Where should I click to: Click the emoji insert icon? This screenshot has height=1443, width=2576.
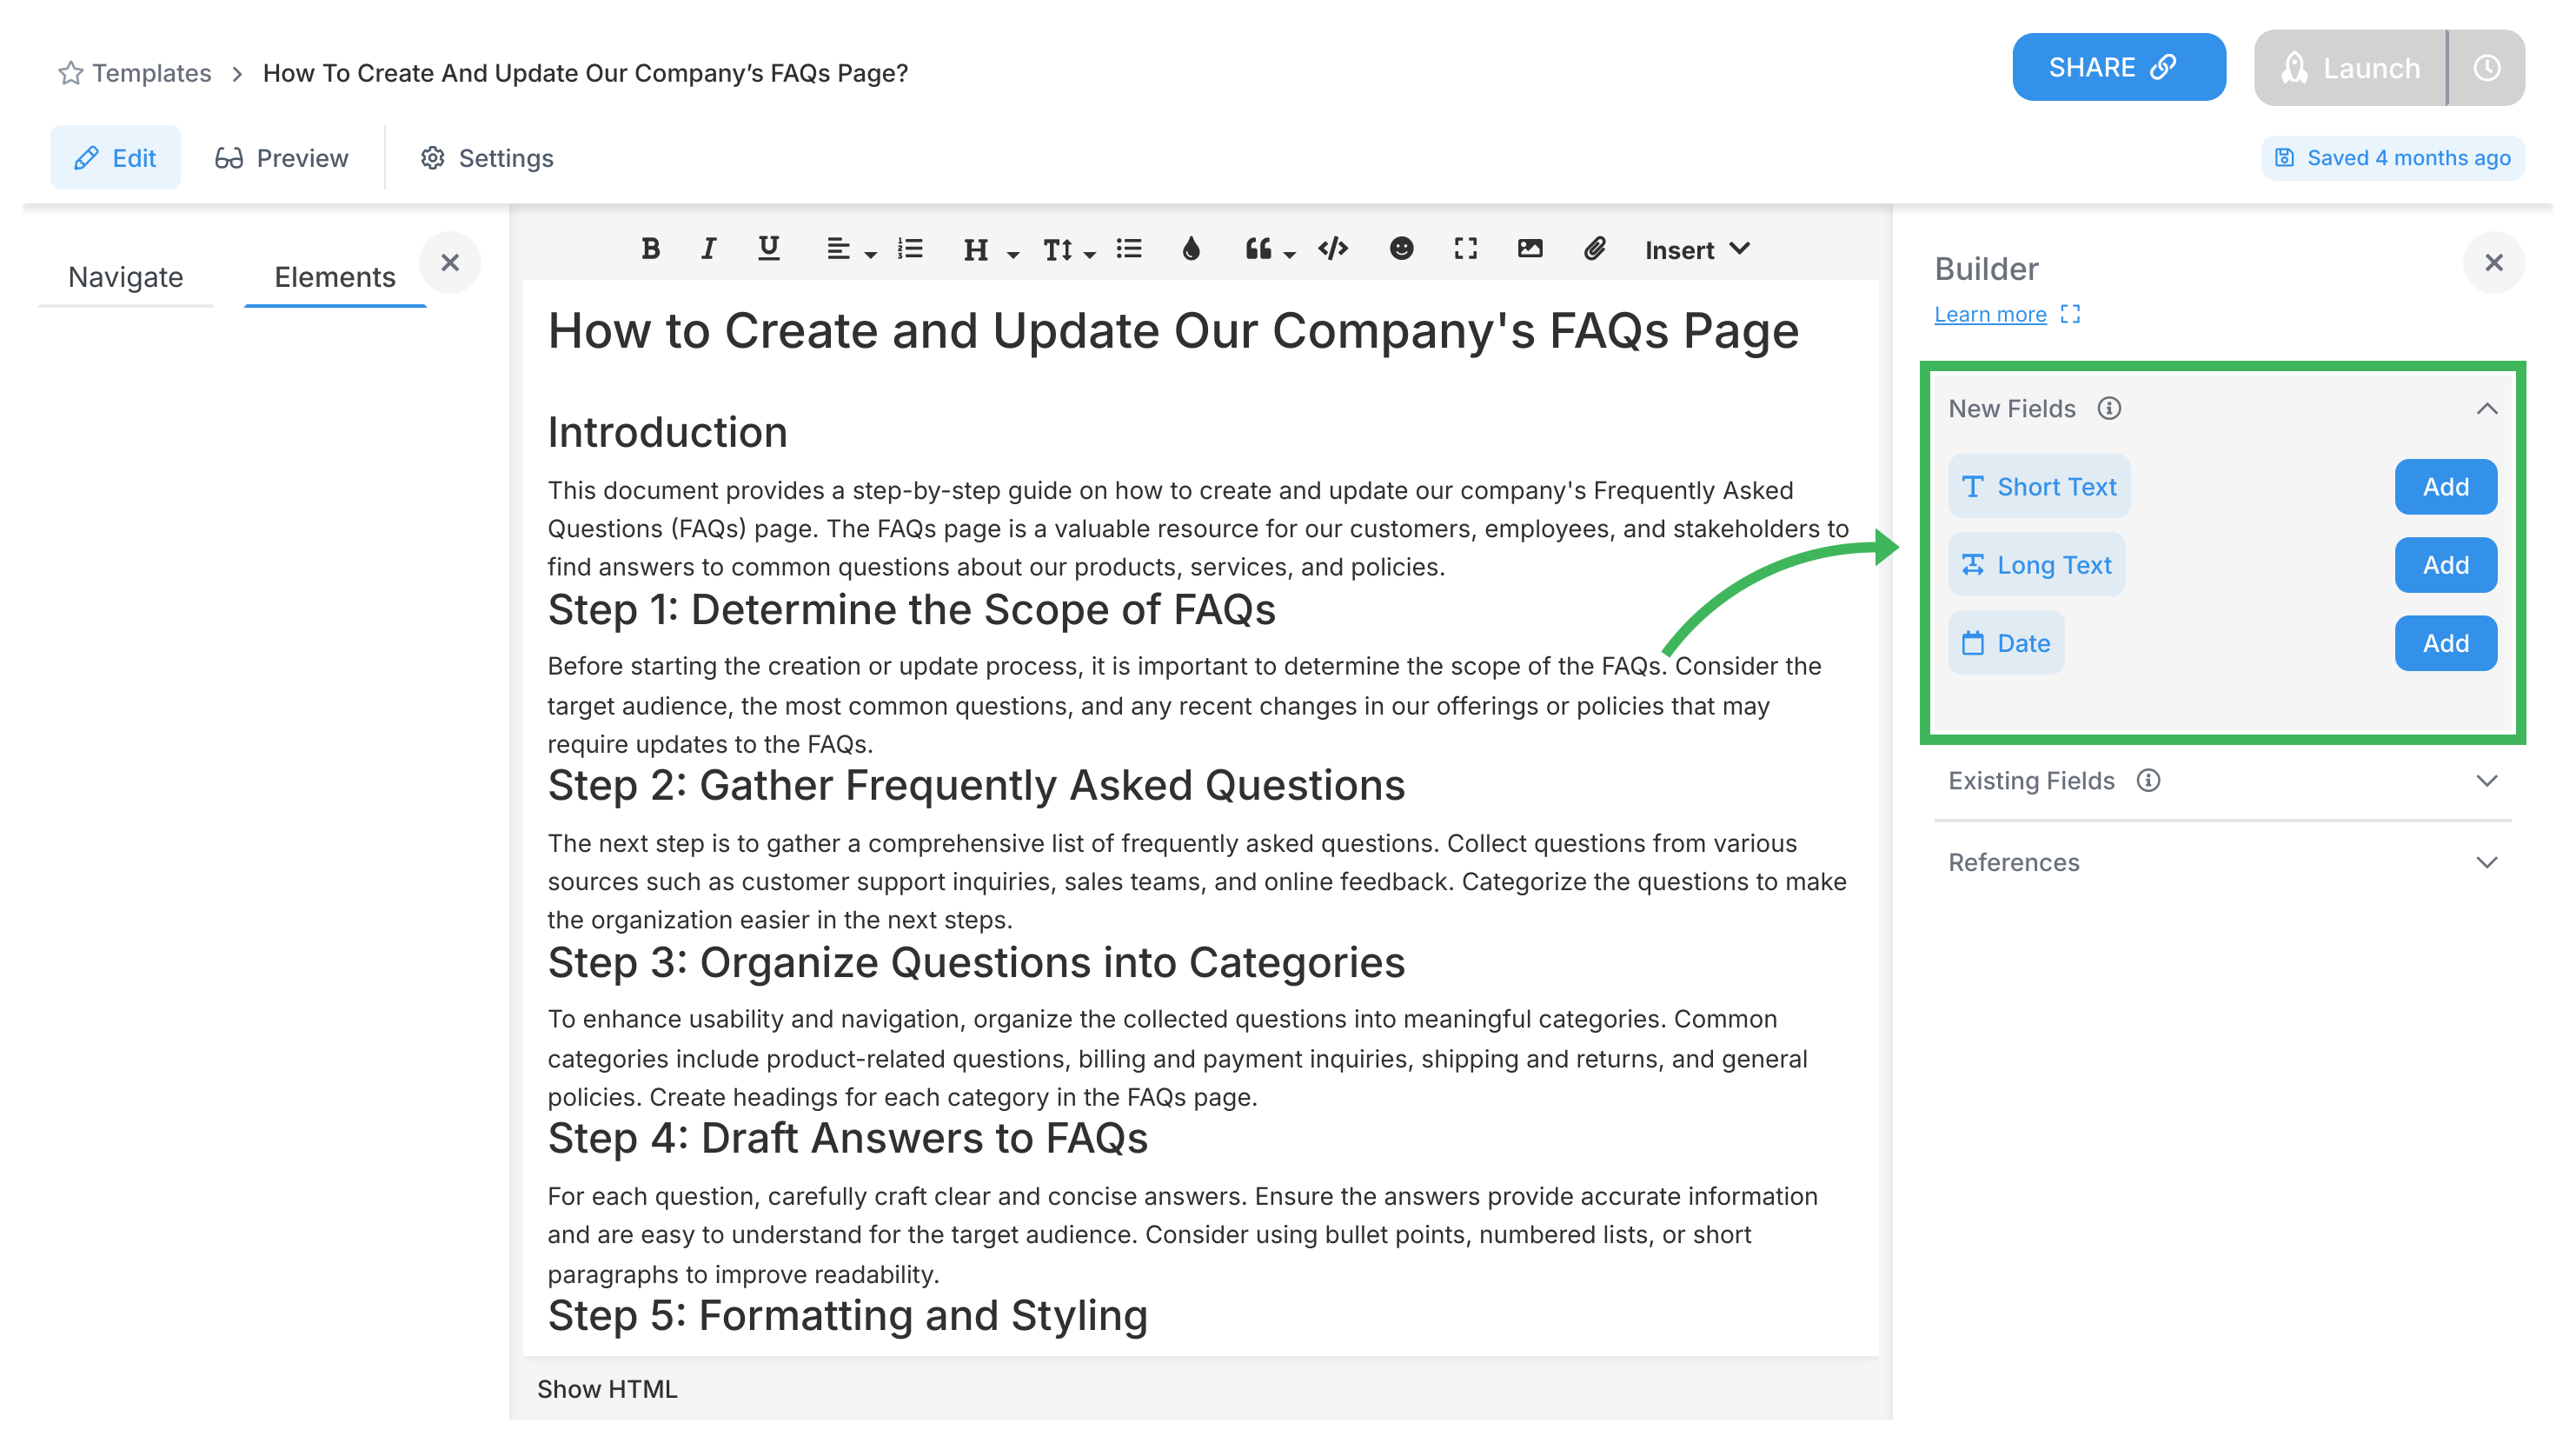(x=1399, y=248)
